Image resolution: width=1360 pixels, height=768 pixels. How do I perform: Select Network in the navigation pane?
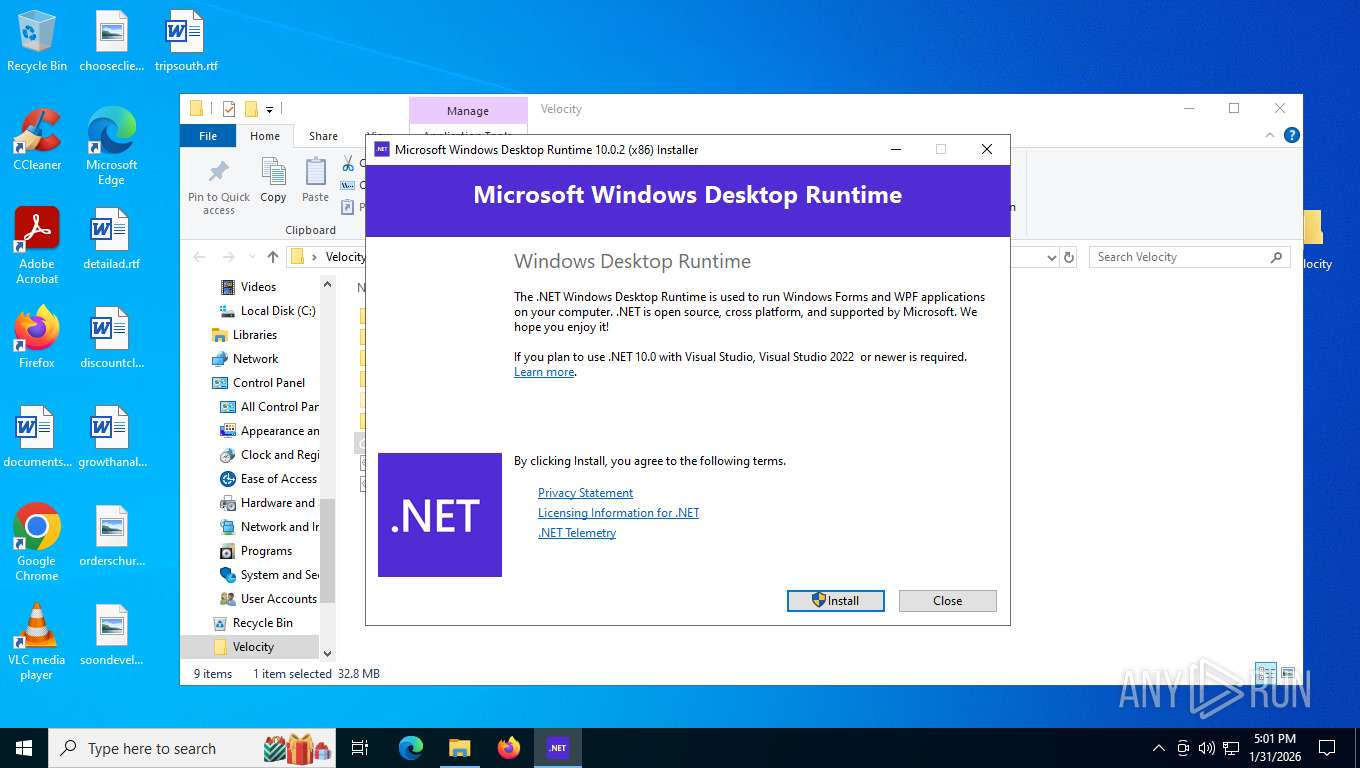[245, 359]
